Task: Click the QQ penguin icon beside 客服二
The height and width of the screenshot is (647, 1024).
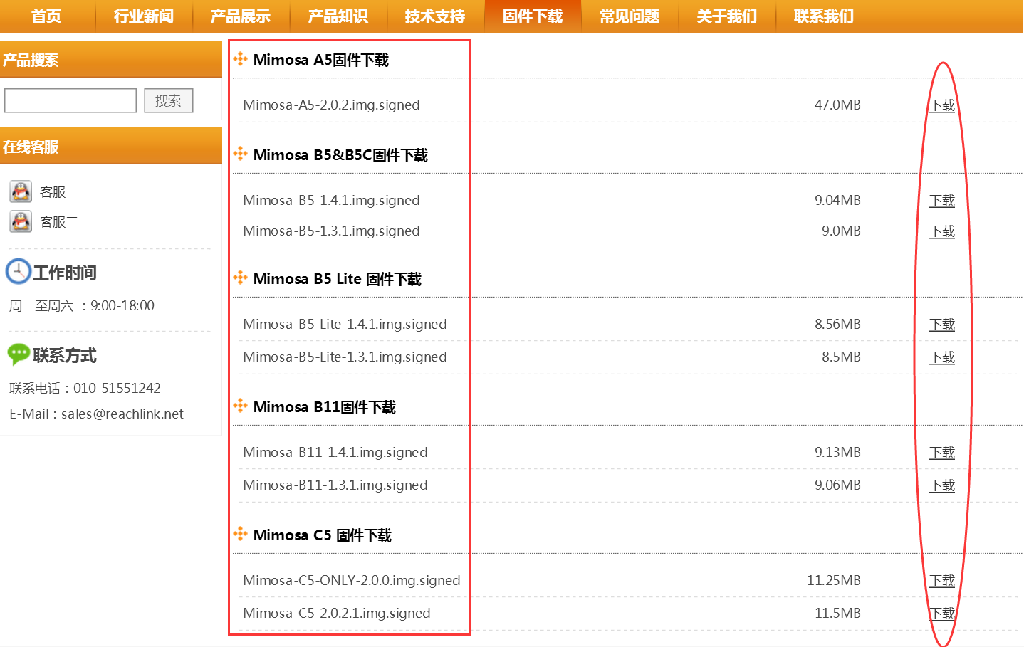Action: point(21,222)
